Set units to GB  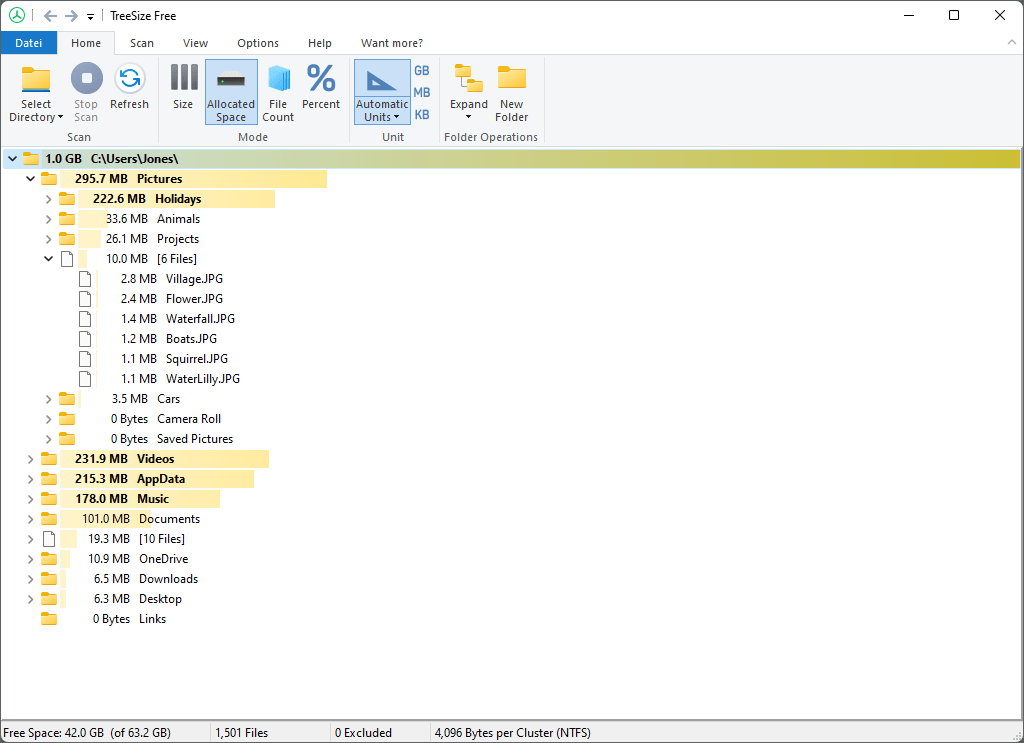pyautogui.click(x=422, y=70)
